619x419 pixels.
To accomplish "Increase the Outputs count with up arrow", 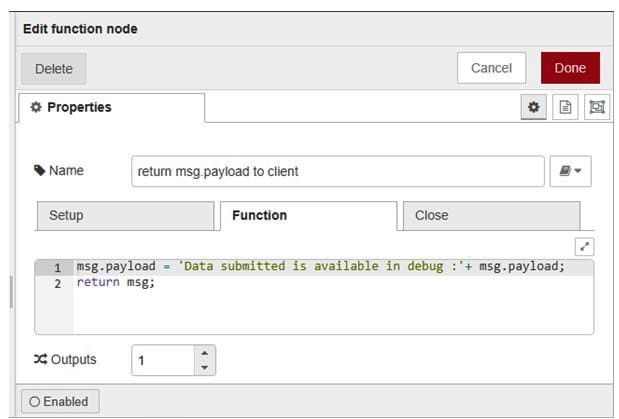I will point(204,353).
